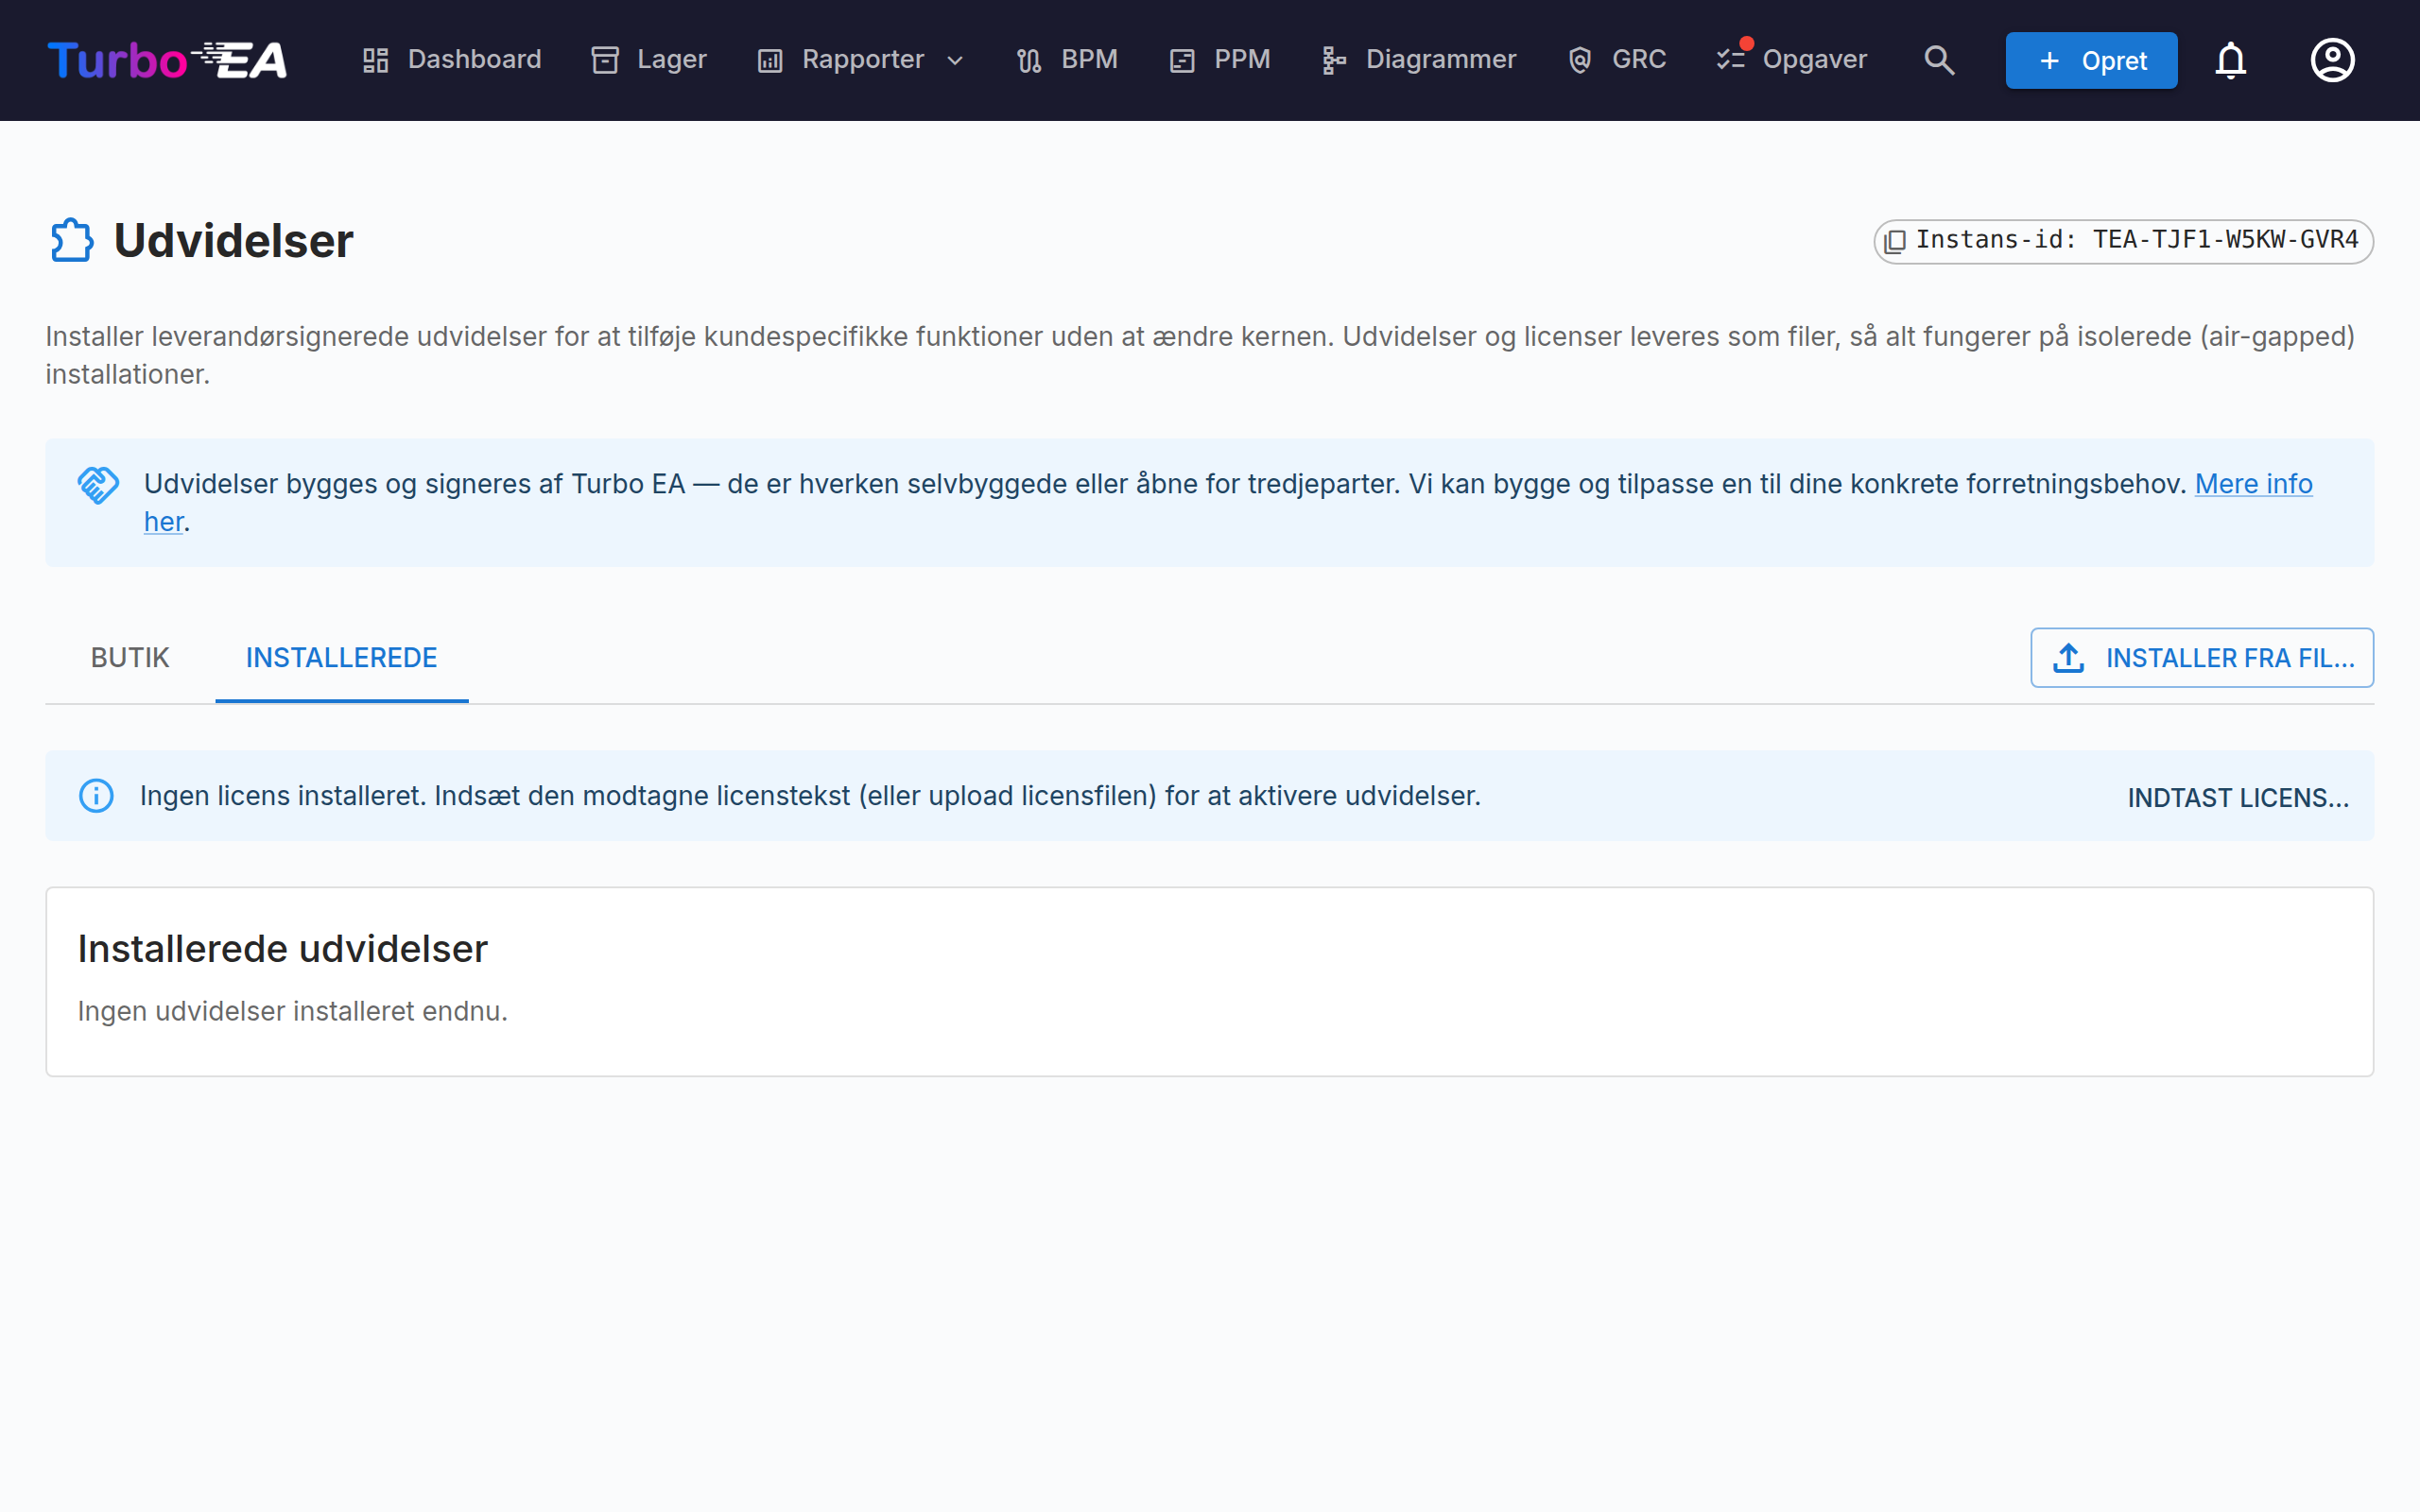
Task: Click the Udvidelser puzzle icon
Action: point(72,241)
